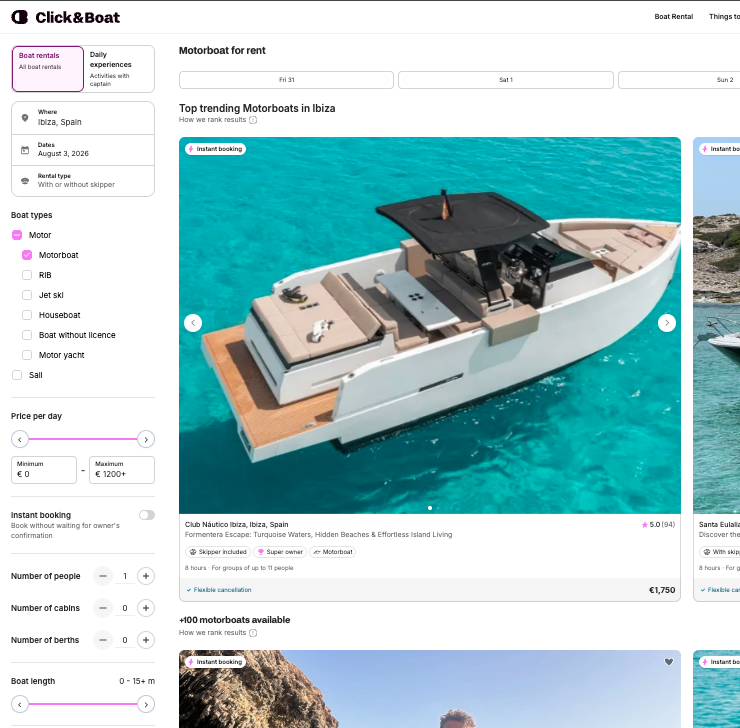Click info icon under +100 motorboats available
Viewport: 740px width, 728px height.
[x=253, y=633]
